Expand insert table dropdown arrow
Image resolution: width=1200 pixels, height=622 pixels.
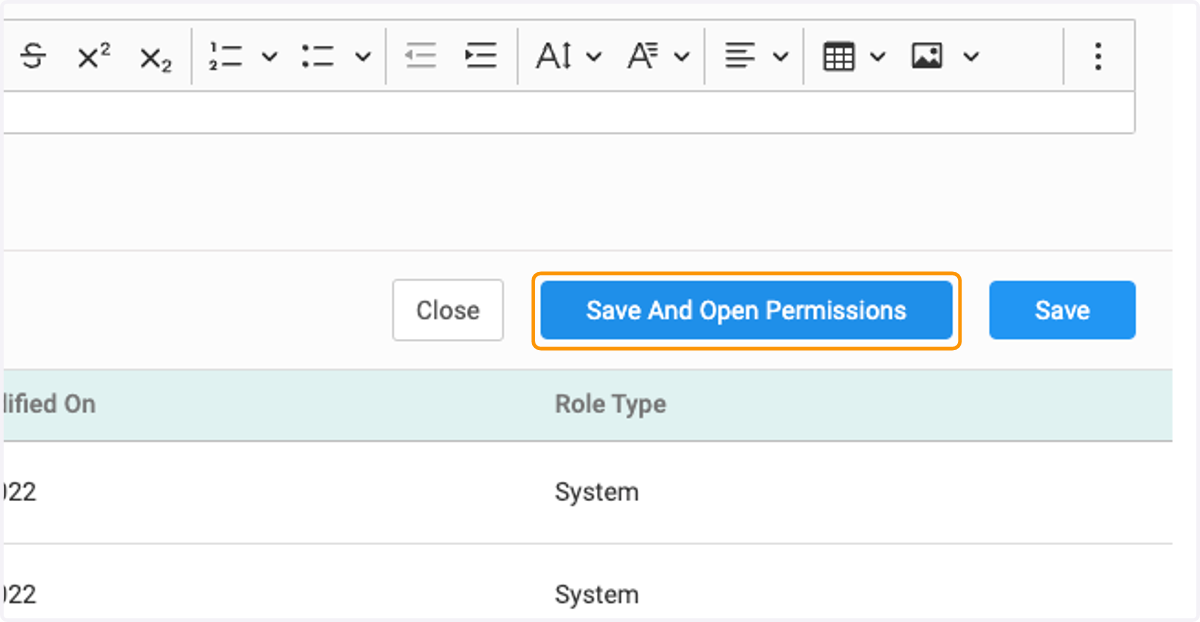(877, 57)
